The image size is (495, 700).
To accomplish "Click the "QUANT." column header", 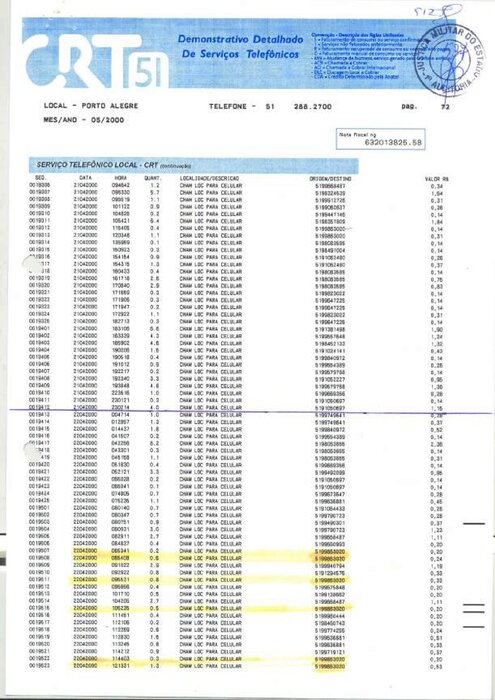I will (153, 179).
